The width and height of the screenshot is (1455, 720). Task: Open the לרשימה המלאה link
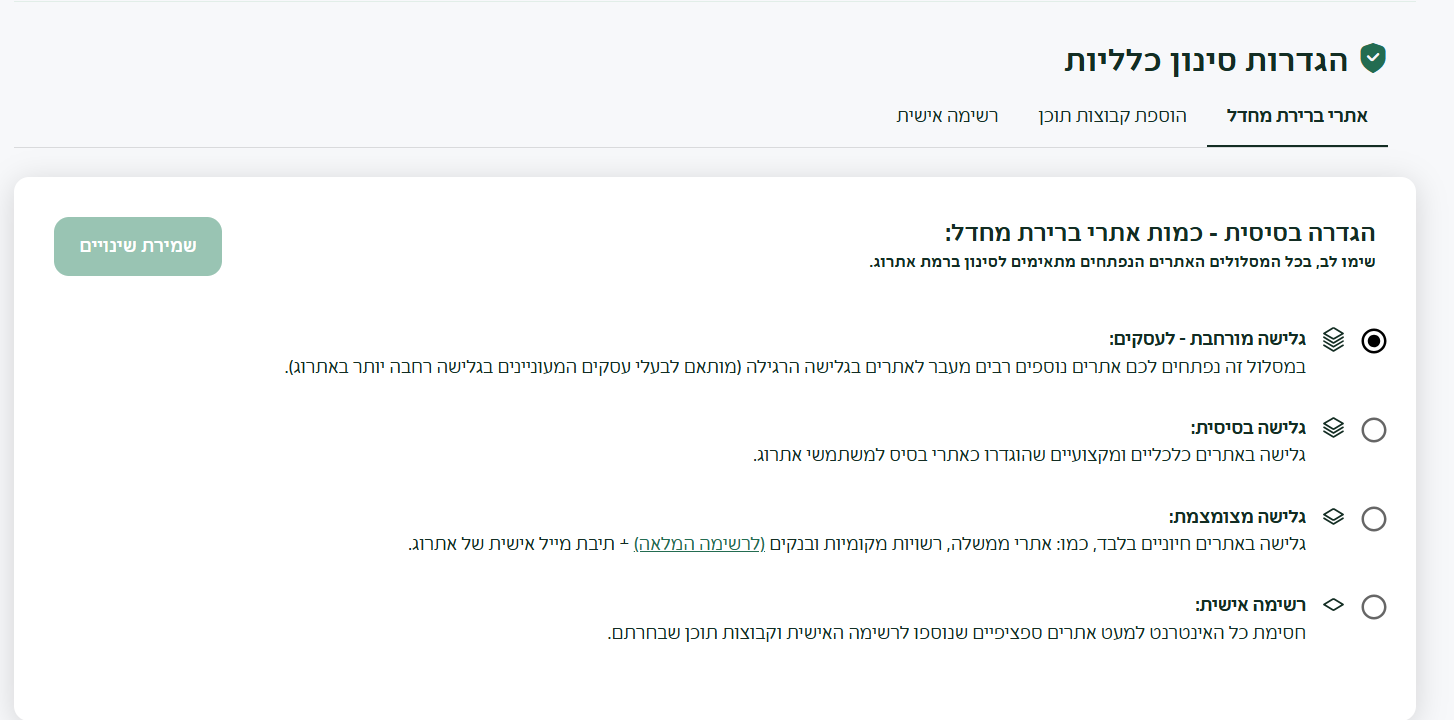[x=700, y=544]
